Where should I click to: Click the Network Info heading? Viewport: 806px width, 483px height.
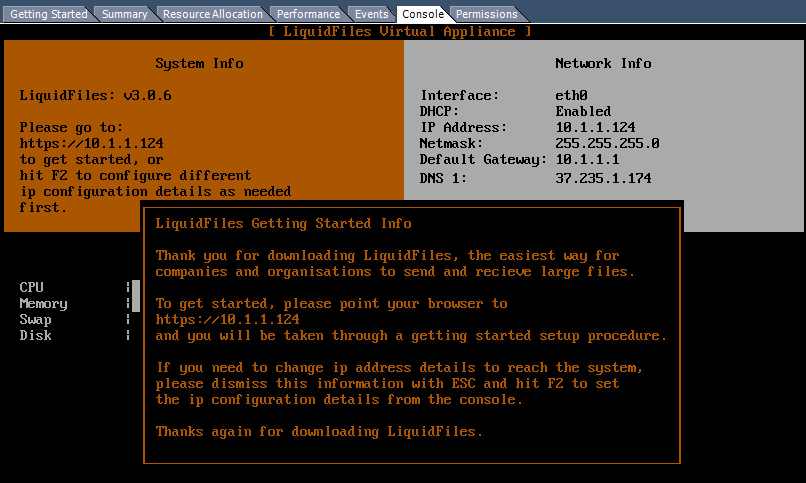point(603,63)
